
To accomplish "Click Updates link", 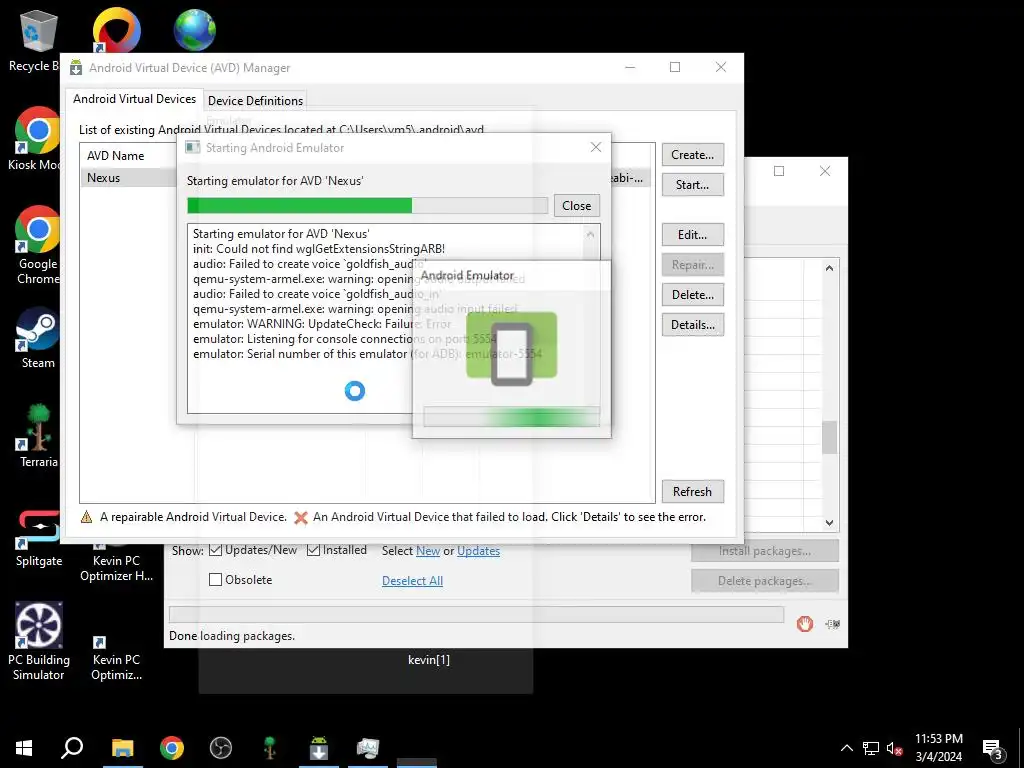I will (478, 551).
